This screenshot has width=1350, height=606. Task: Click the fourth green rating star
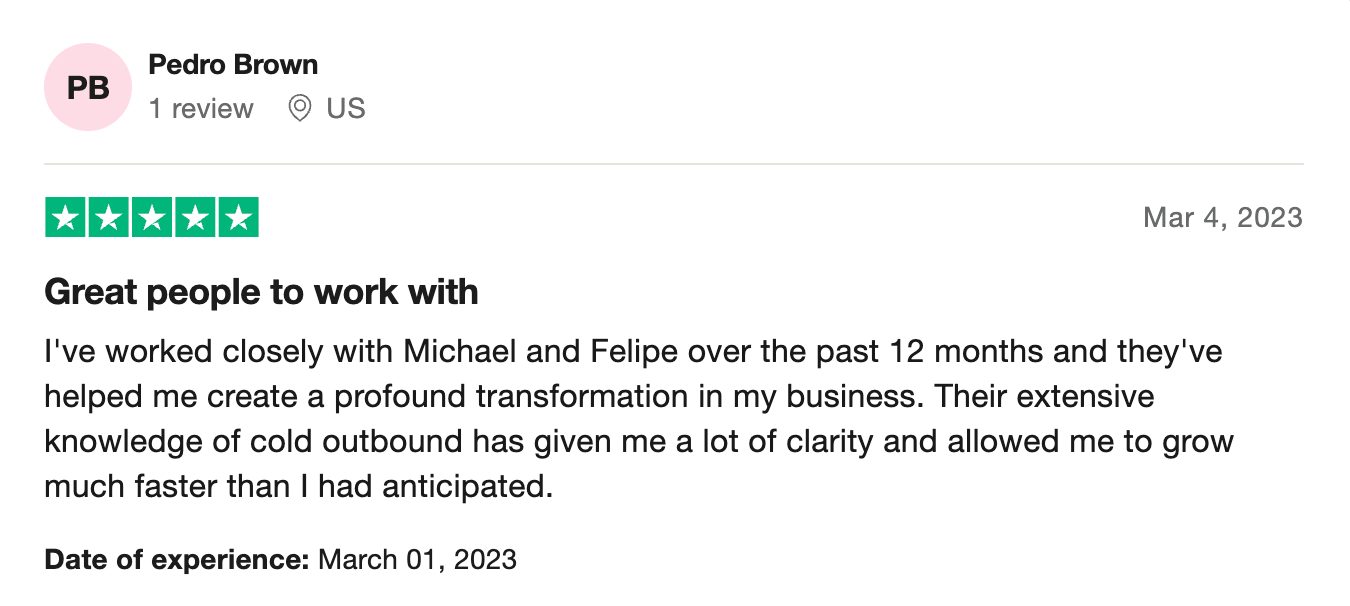coord(195,218)
